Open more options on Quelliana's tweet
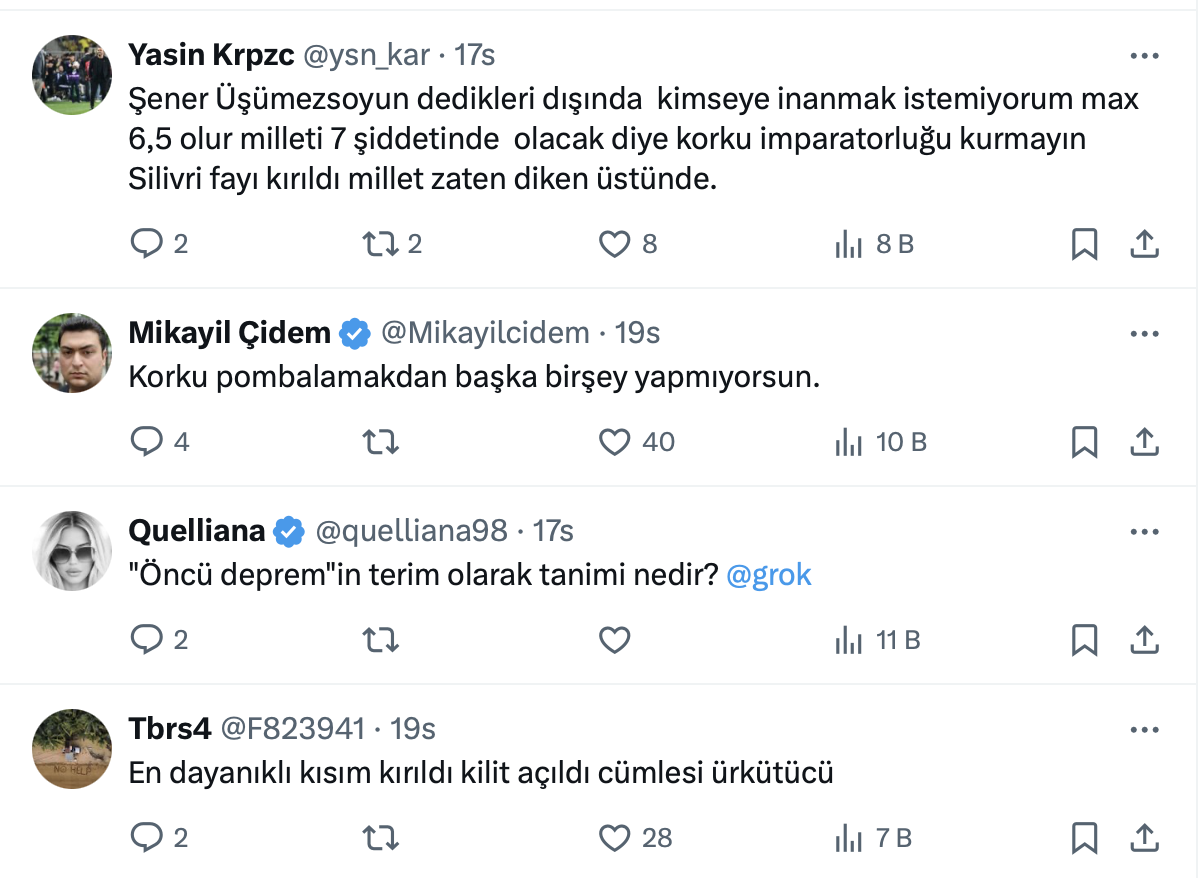Screen dimensions: 1198x878 (1144, 532)
